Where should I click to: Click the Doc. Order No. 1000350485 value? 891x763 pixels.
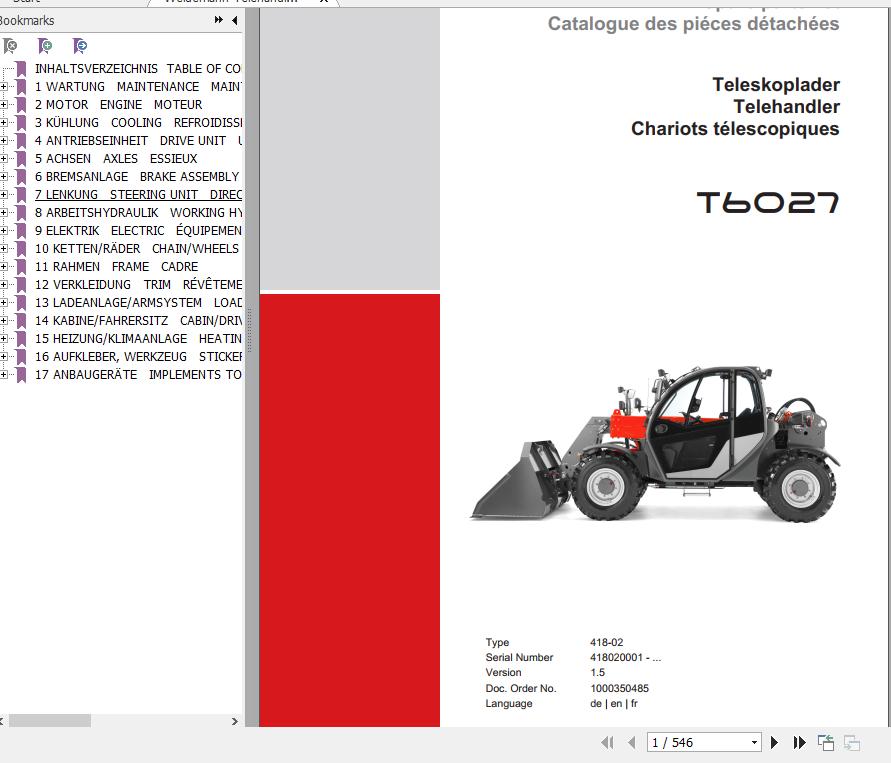[619, 688]
